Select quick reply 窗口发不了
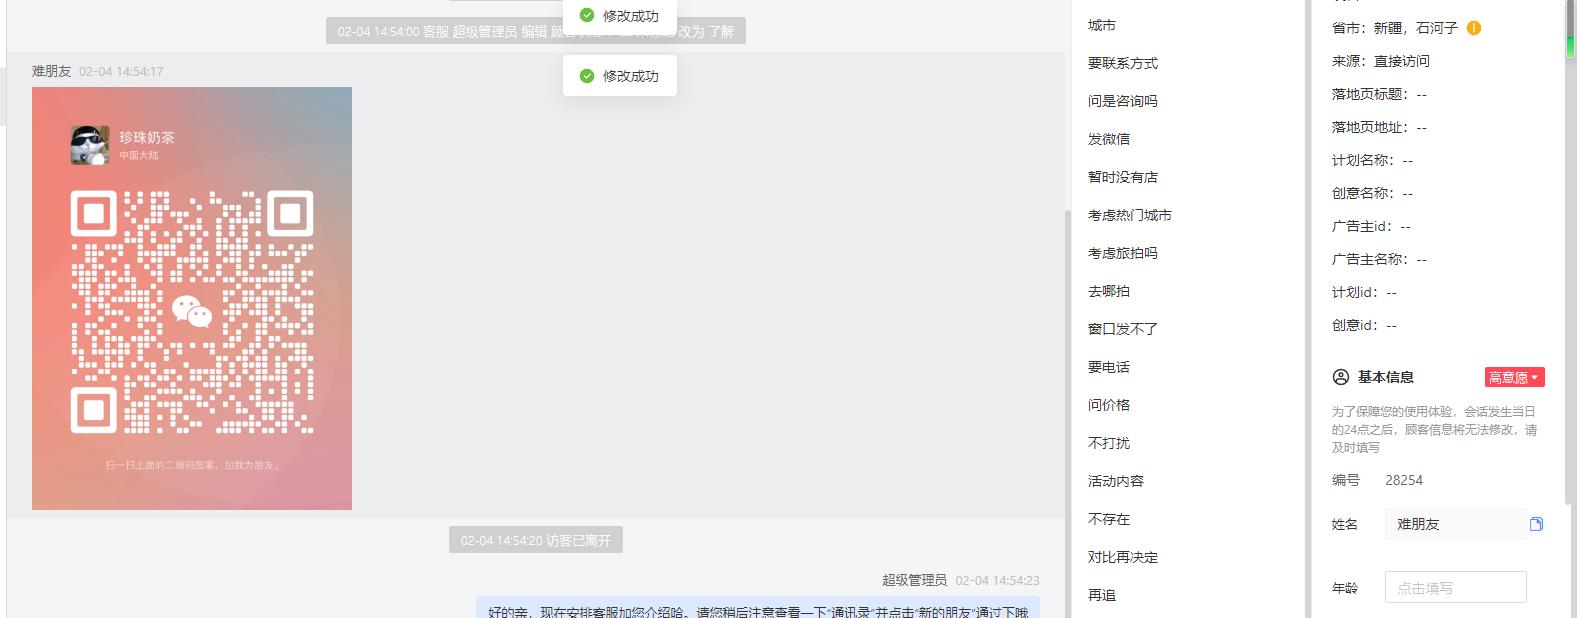Image resolution: width=1577 pixels, height=618 pixels. [1123, 329]
